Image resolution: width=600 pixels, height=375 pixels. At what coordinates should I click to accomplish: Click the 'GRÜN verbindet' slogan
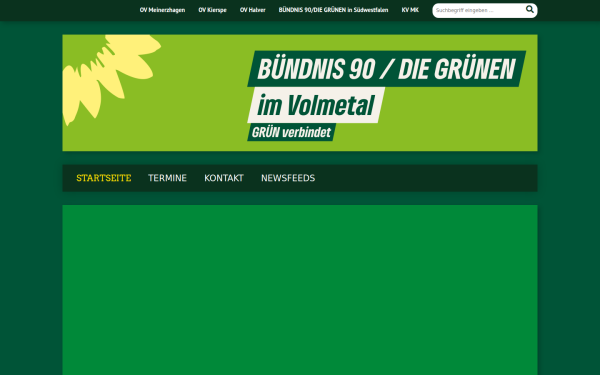point(292,132)
